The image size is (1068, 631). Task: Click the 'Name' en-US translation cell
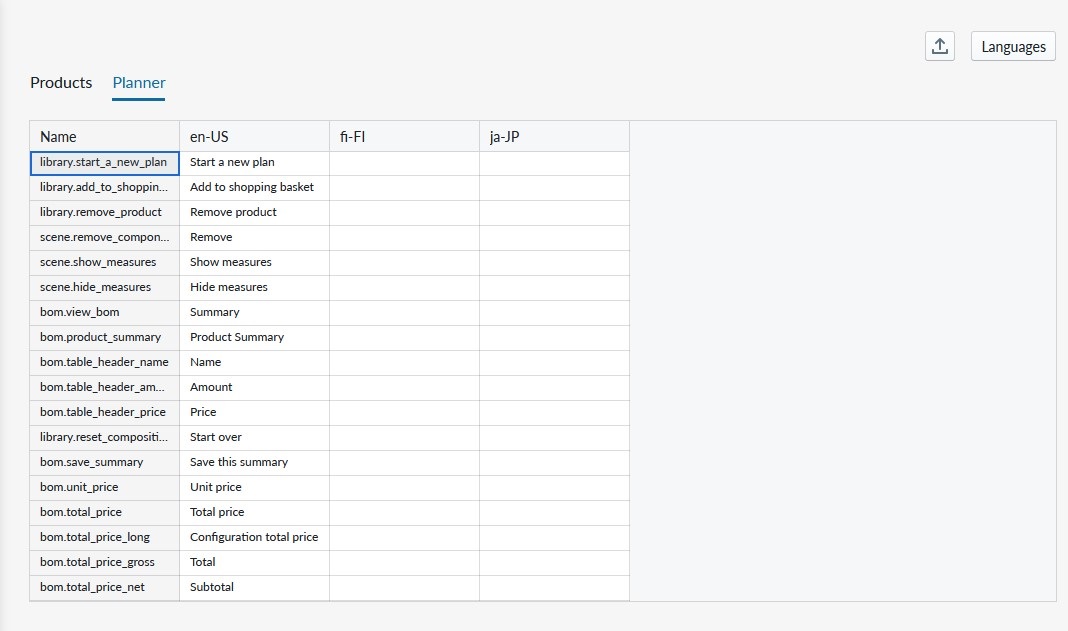(x=255, y=363)
